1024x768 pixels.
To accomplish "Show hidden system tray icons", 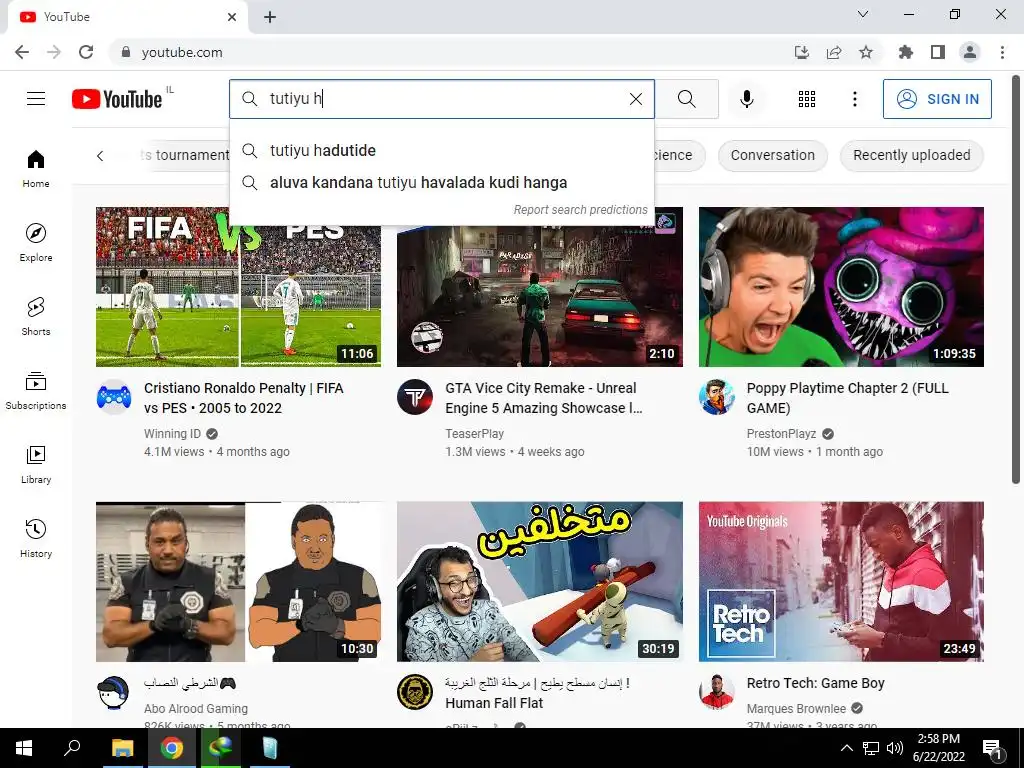I will coord(846,748).
